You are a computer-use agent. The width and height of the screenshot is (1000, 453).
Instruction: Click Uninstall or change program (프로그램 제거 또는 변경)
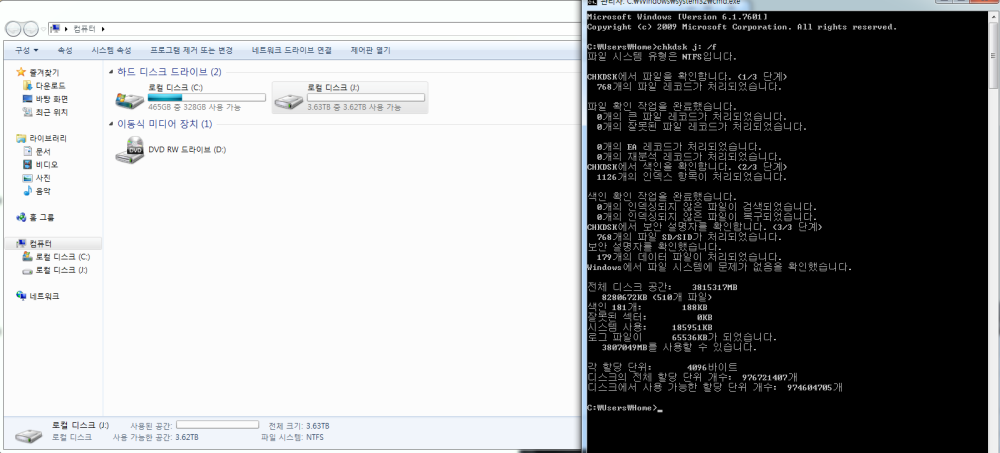point(191,49)
